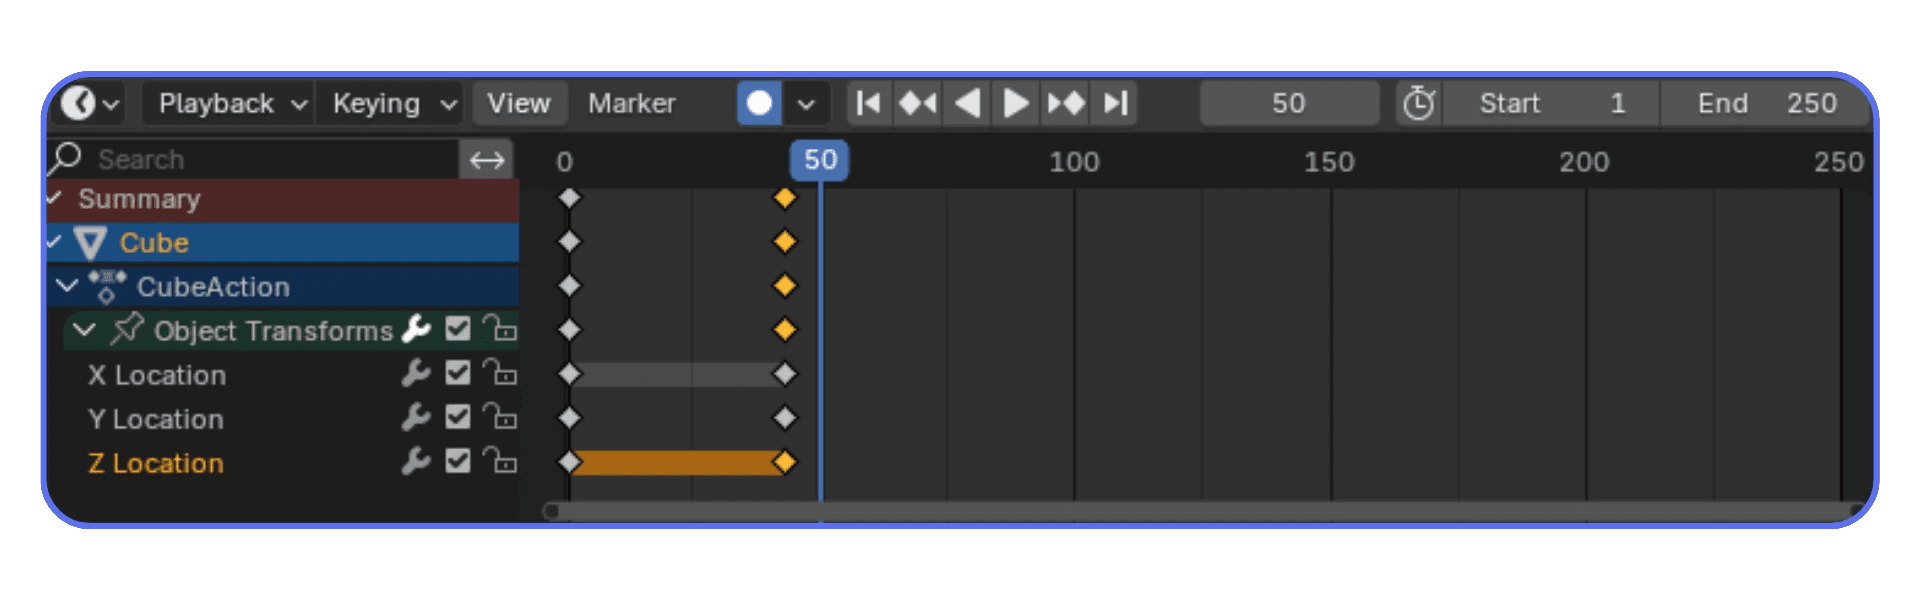Jump to the start of the frame range
1920x611 pixels.
click(x=868, y=102)
